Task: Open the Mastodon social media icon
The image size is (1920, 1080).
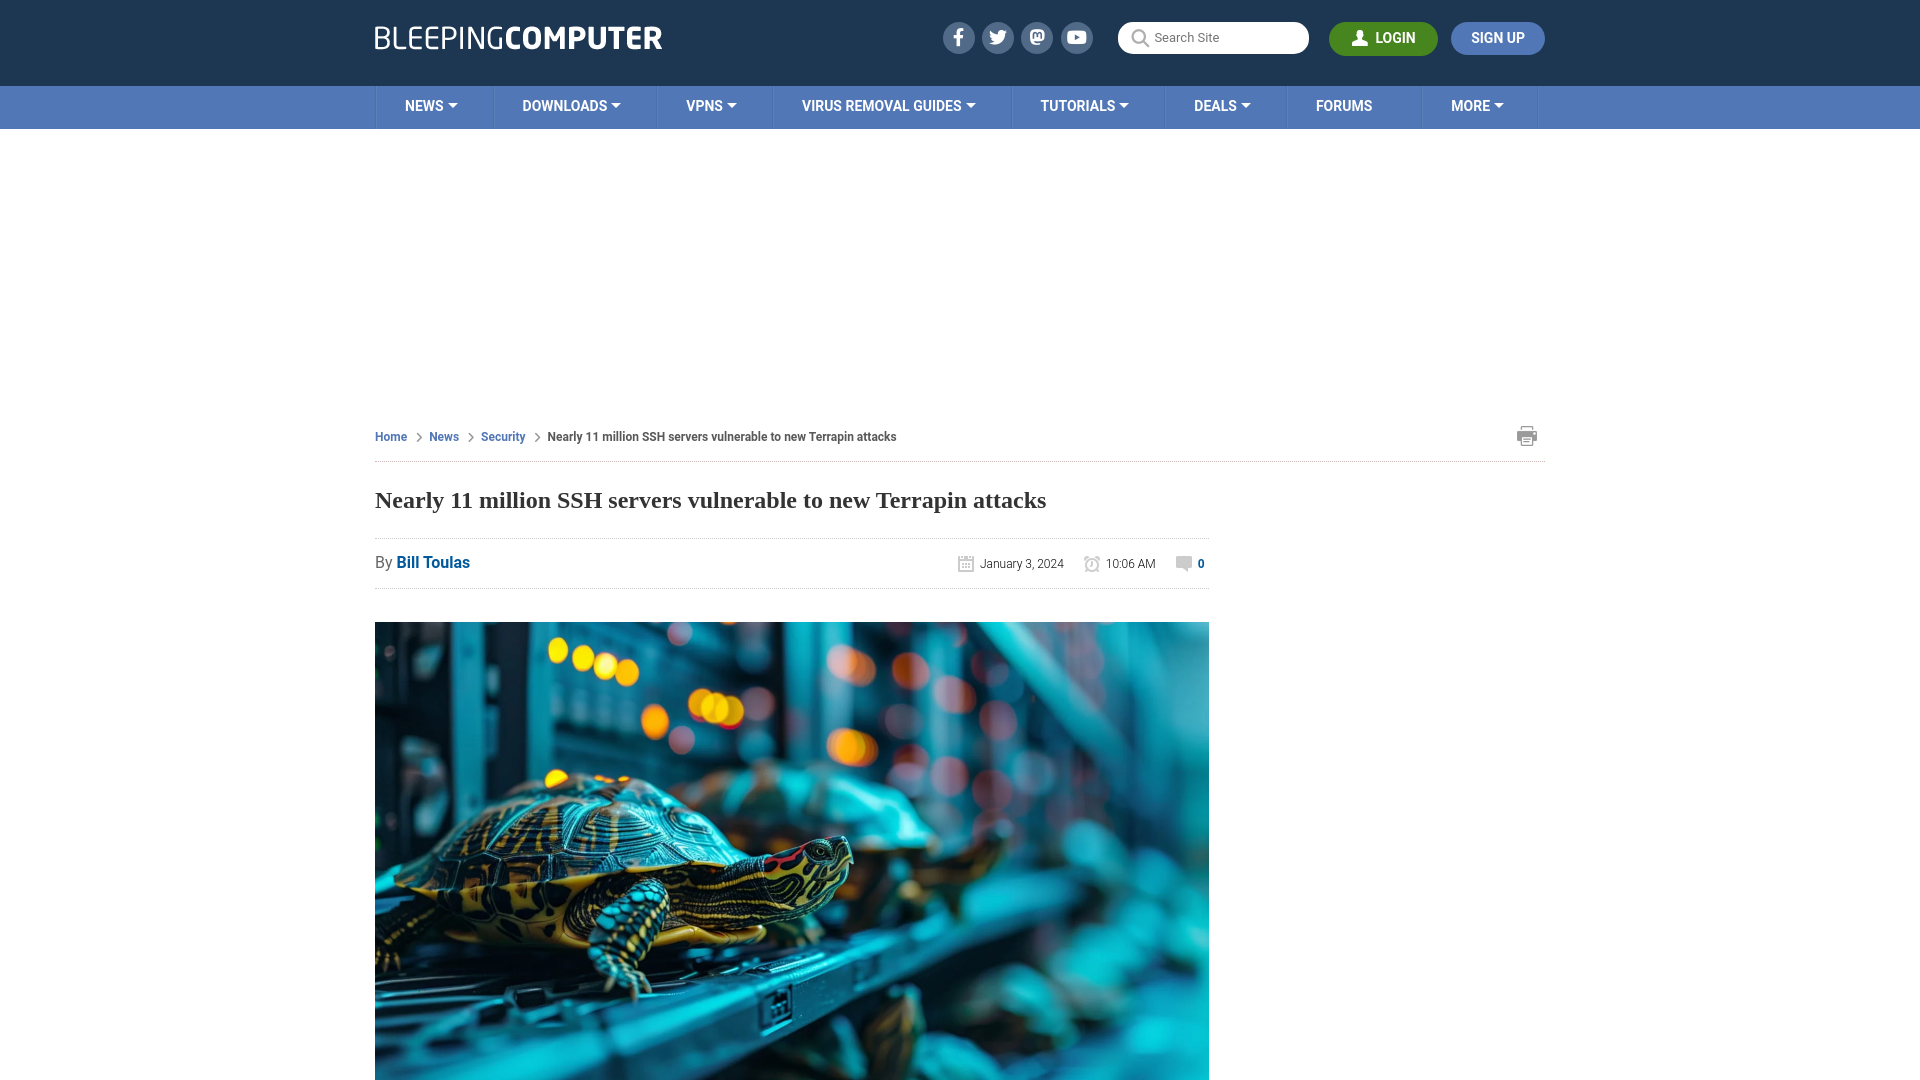Action: [x=1036, y=37]
